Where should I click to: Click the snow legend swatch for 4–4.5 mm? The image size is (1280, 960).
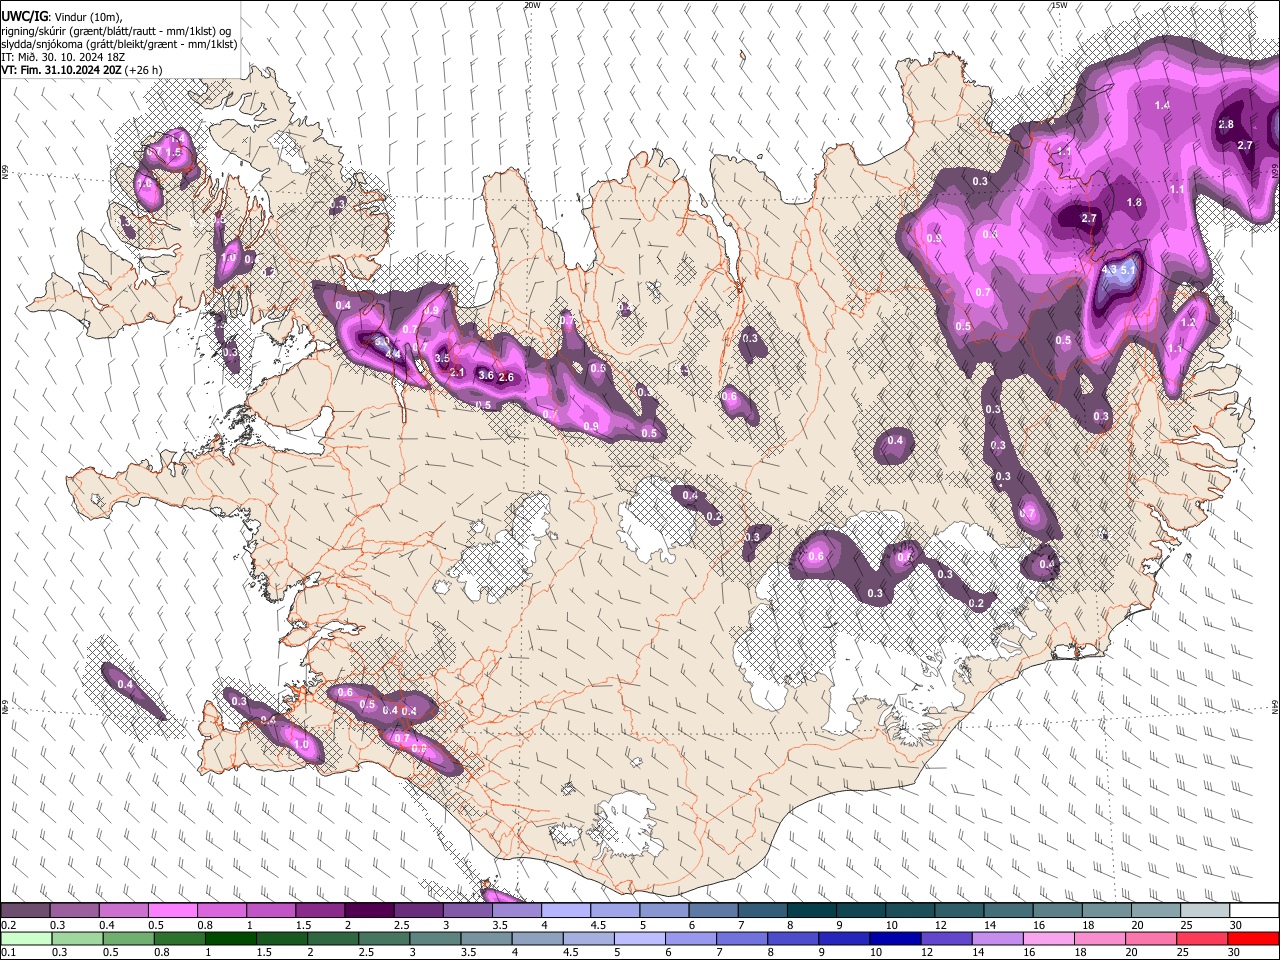pos(565,911)
